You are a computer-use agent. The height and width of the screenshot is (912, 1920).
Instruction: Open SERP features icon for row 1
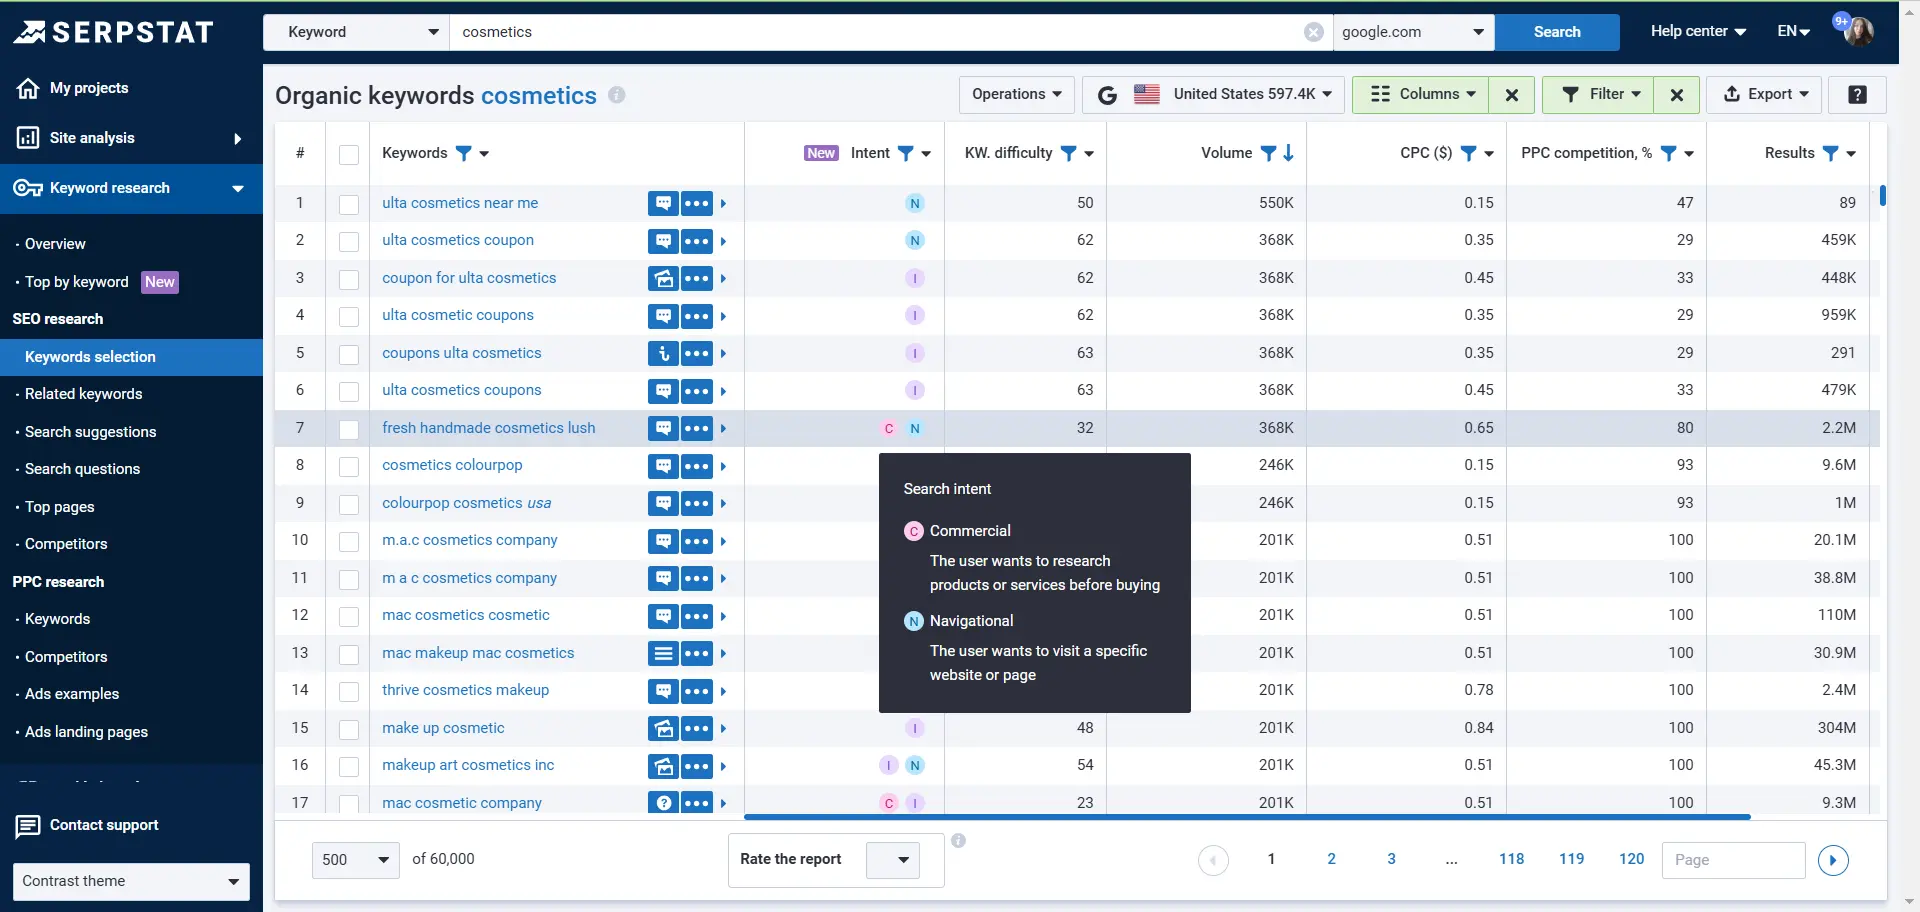coord(662,203)
